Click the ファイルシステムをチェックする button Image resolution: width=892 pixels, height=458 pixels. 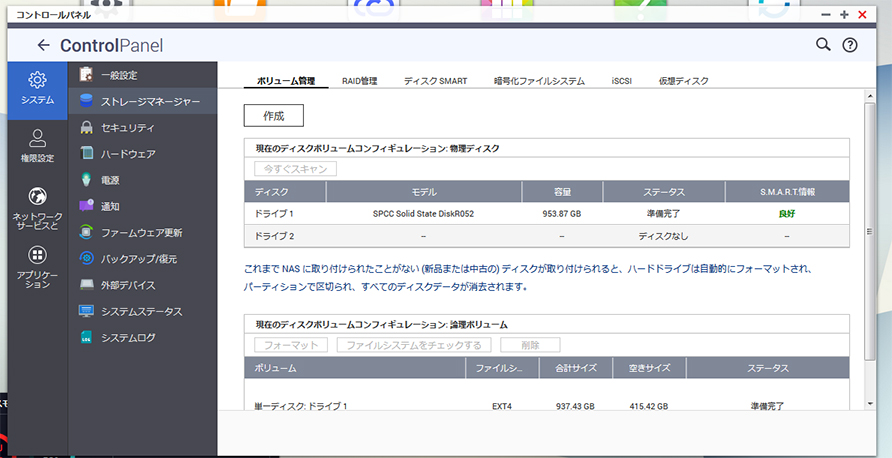tap(414, 345)
